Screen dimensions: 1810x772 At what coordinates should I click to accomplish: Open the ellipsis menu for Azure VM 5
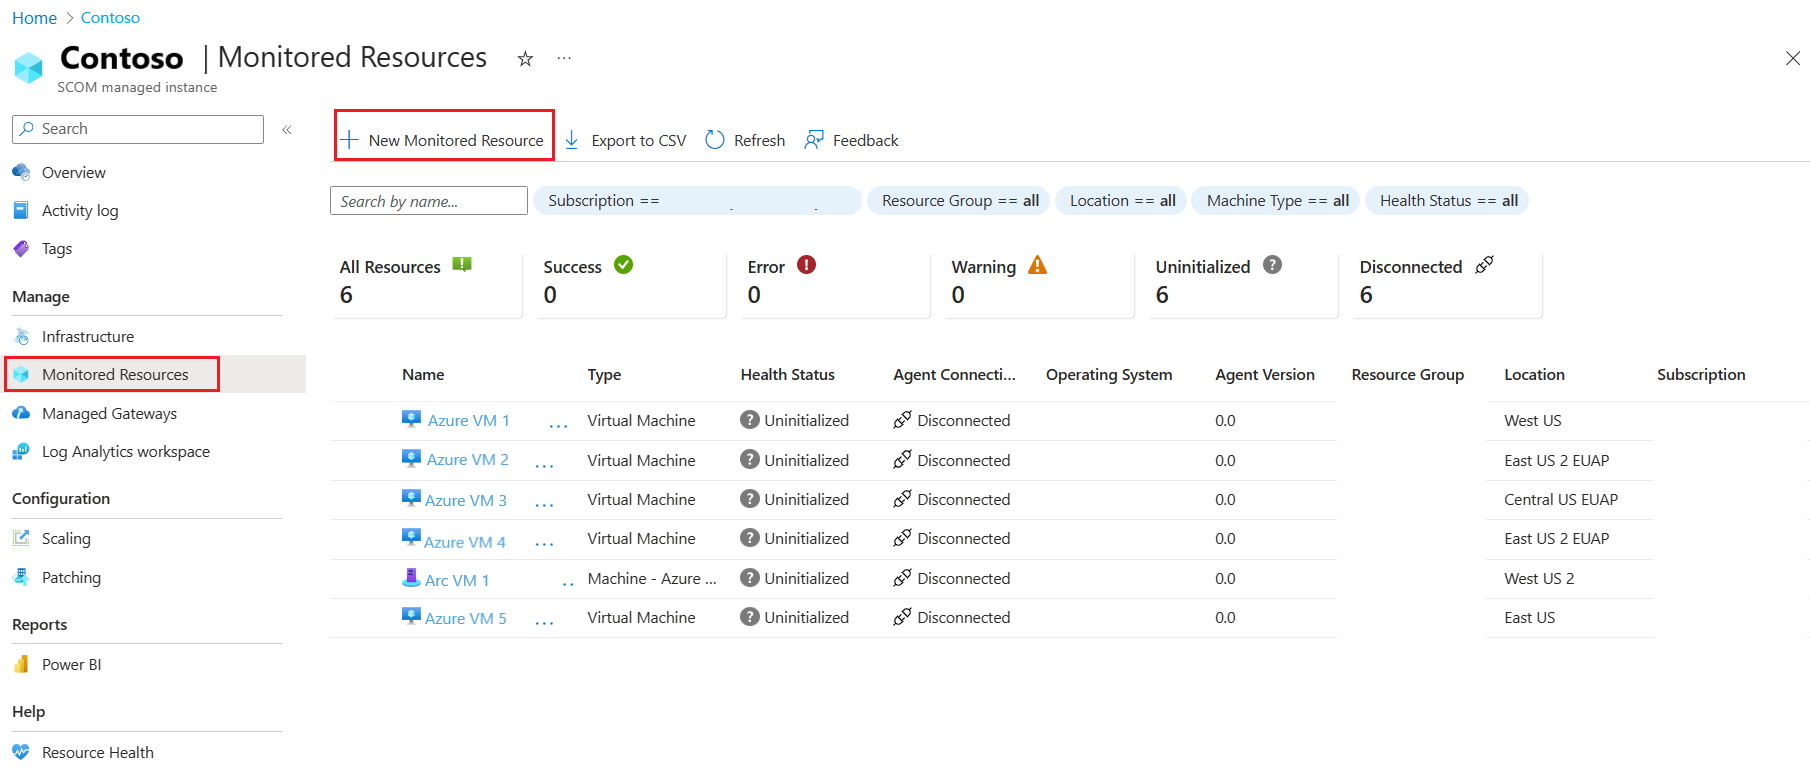(x=544, y=623)
